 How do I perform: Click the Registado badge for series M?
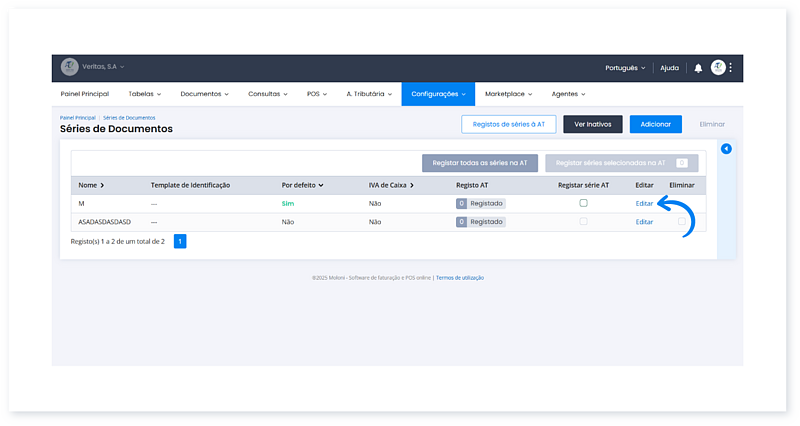(x=481, y=203)
